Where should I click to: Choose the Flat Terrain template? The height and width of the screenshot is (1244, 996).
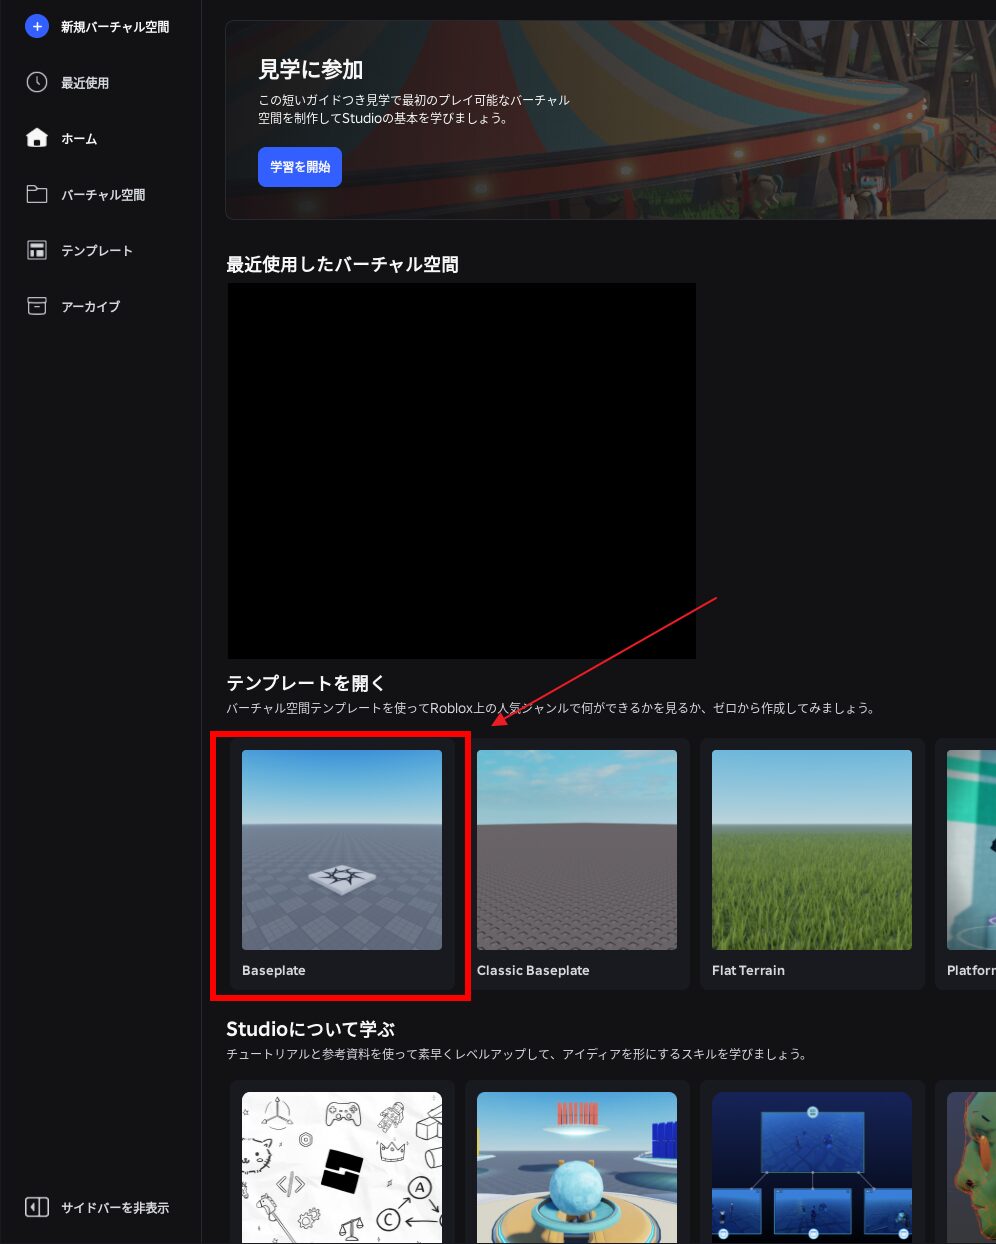812,850
